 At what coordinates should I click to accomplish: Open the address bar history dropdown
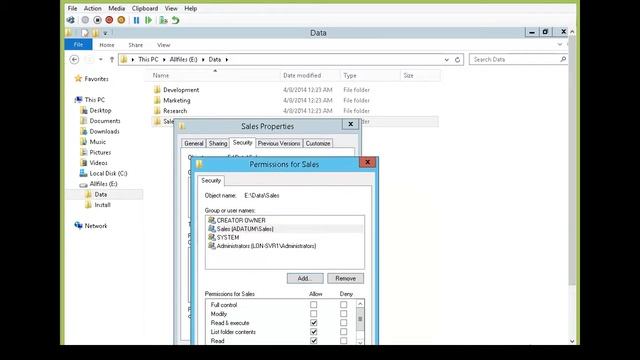click(x=447, y=60)
